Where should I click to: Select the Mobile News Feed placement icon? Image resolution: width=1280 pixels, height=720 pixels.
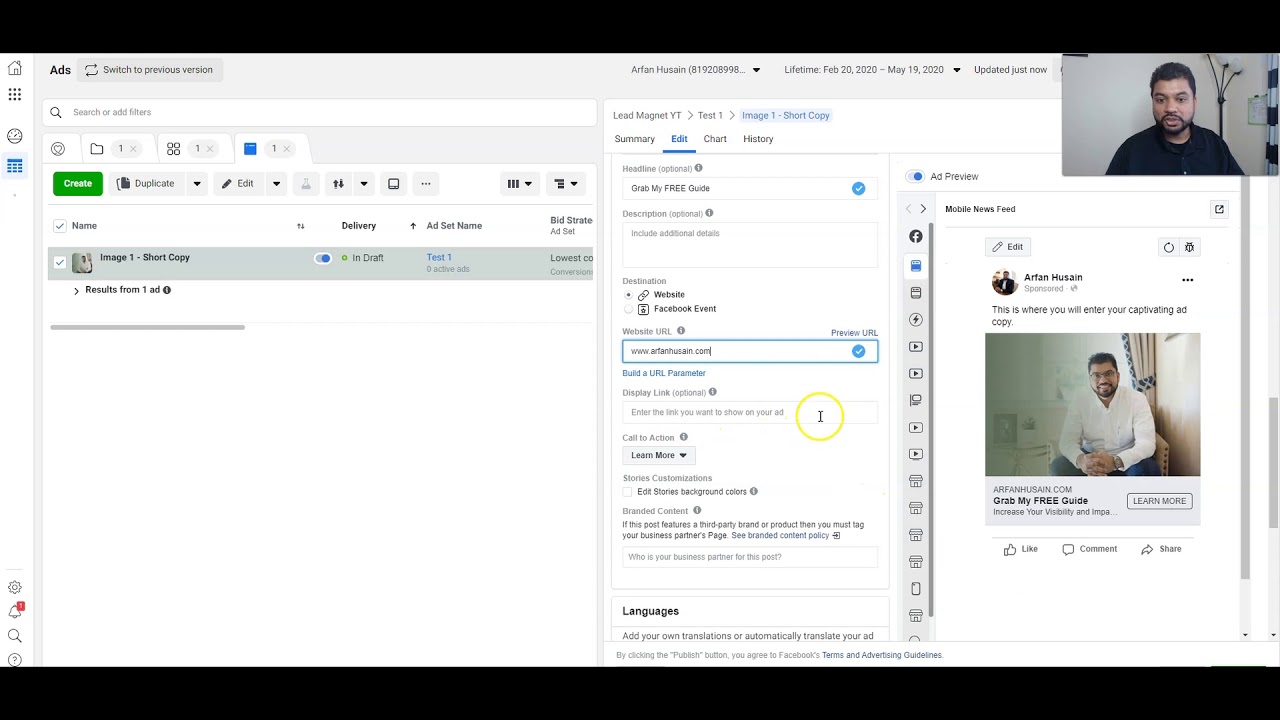tap(916, 266)
